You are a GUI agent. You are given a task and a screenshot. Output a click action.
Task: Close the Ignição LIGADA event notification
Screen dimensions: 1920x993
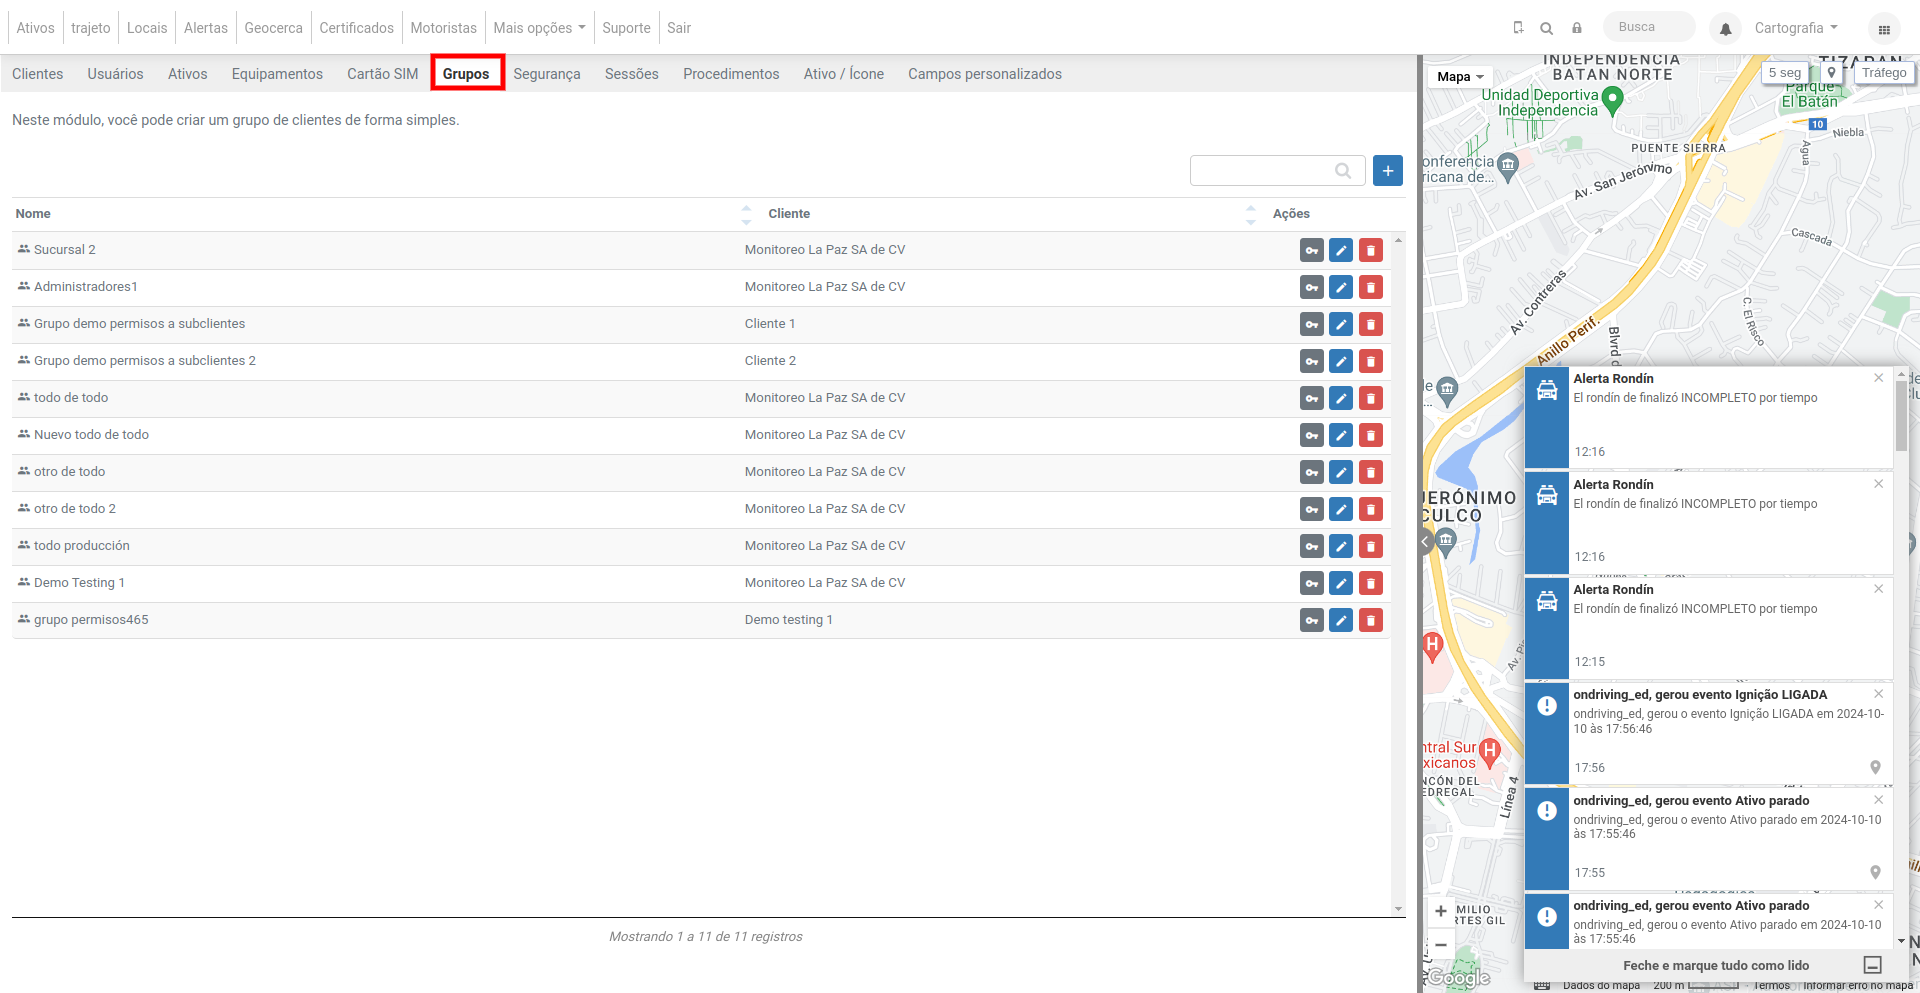pyautogui.click(x=1878, y=694)
